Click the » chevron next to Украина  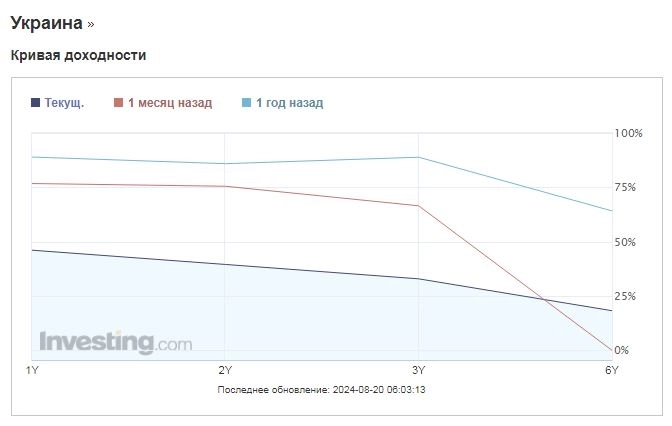91,23
